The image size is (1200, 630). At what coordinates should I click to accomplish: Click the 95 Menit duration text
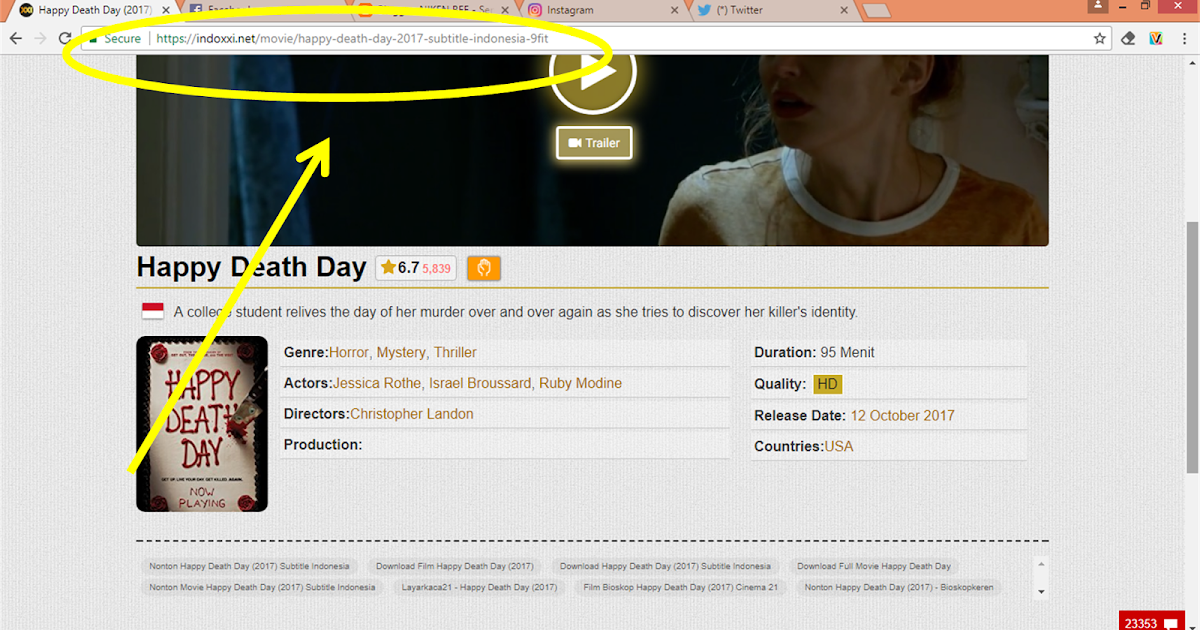click(847, 352)
